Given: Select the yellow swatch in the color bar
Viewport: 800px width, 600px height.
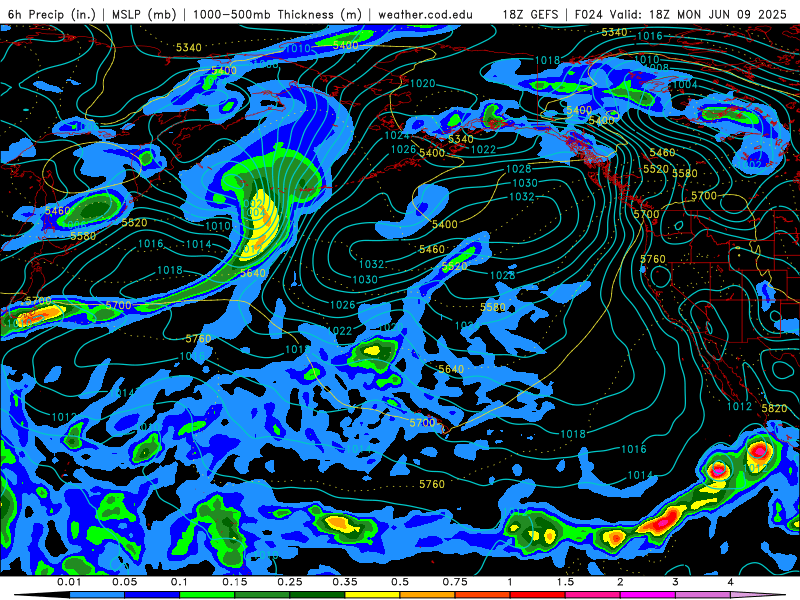Looking at the screenshot, I should click(x=372, y=595).
